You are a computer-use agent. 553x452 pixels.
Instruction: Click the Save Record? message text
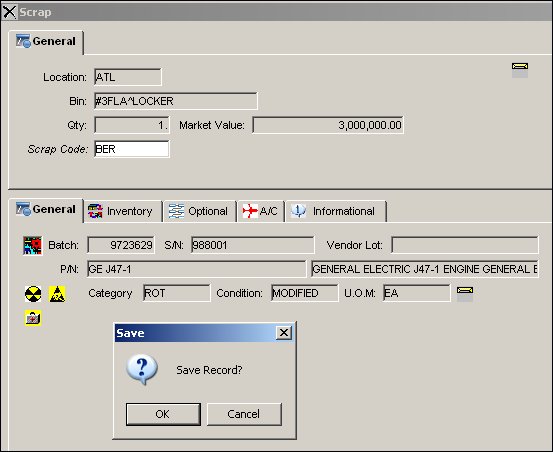click(x=209, y=370)
